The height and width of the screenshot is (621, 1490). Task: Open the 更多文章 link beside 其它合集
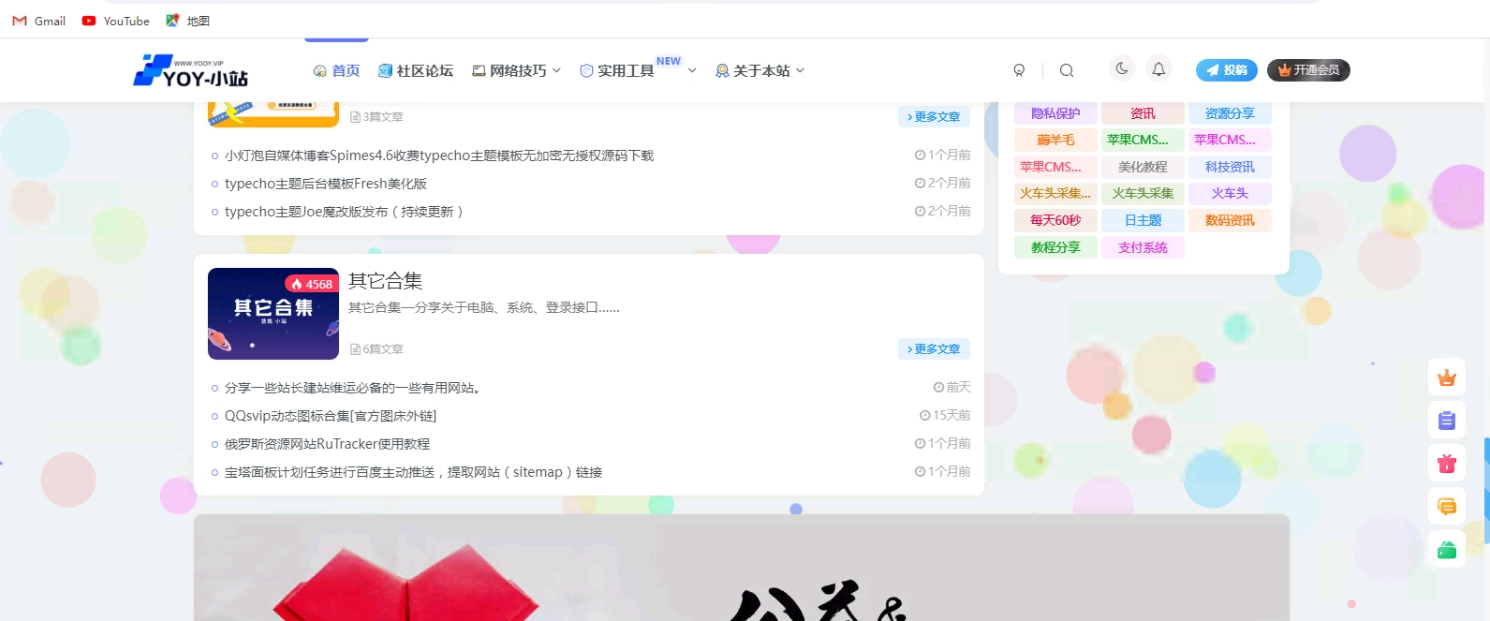pyautogui.click(x=934, y=348)
